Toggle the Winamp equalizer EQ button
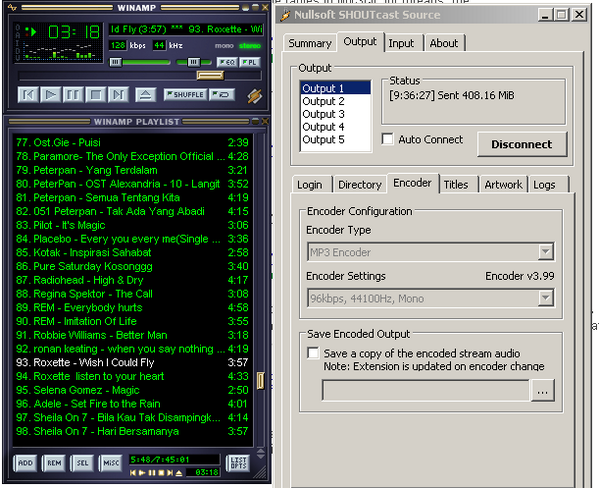599x488 pixels. pyautogui.click(x=227, y=62)
